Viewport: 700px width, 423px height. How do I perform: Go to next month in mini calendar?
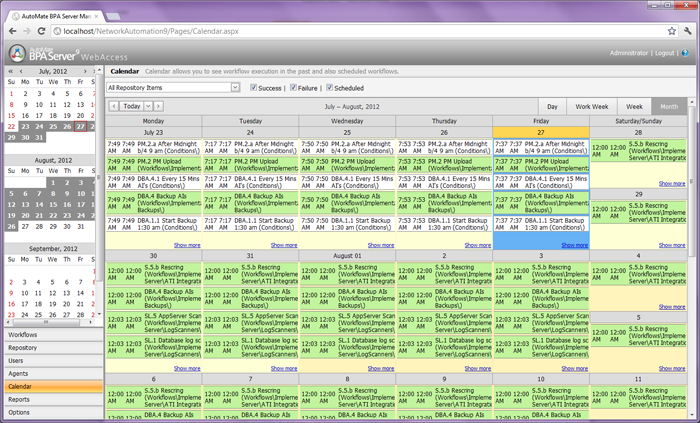click(85, 71)
